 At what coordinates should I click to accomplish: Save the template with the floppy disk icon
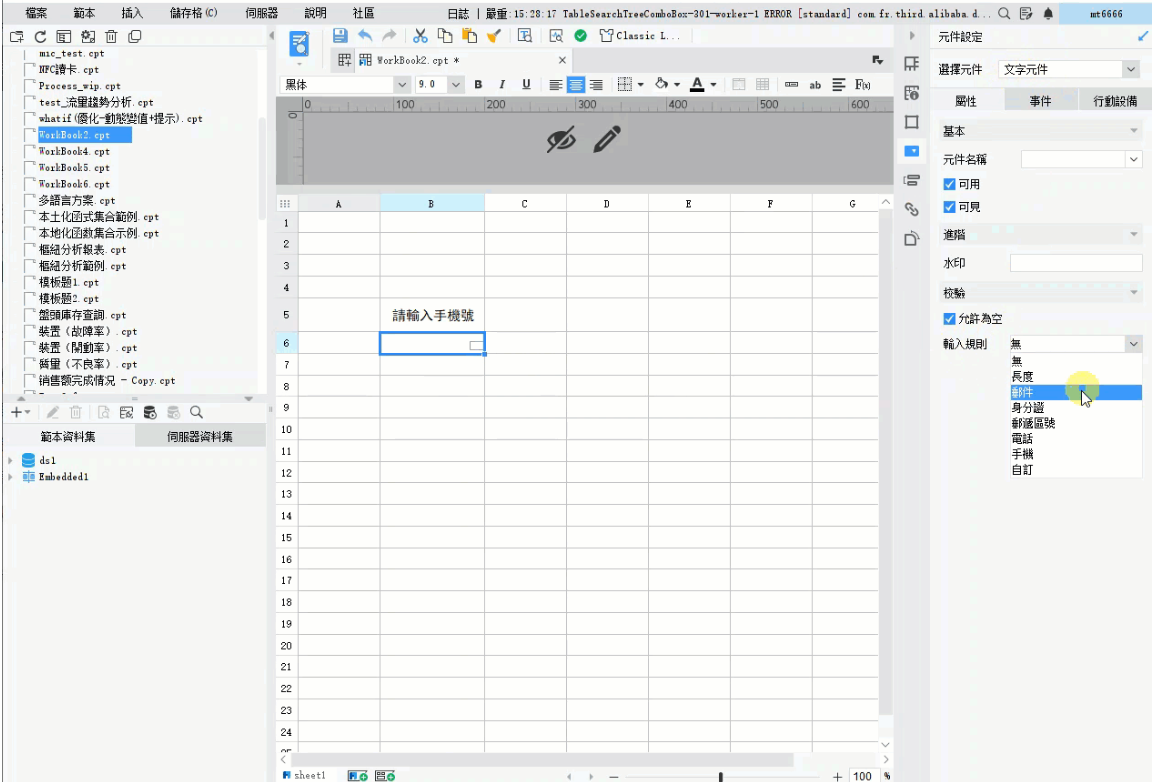tap(340, 35)
